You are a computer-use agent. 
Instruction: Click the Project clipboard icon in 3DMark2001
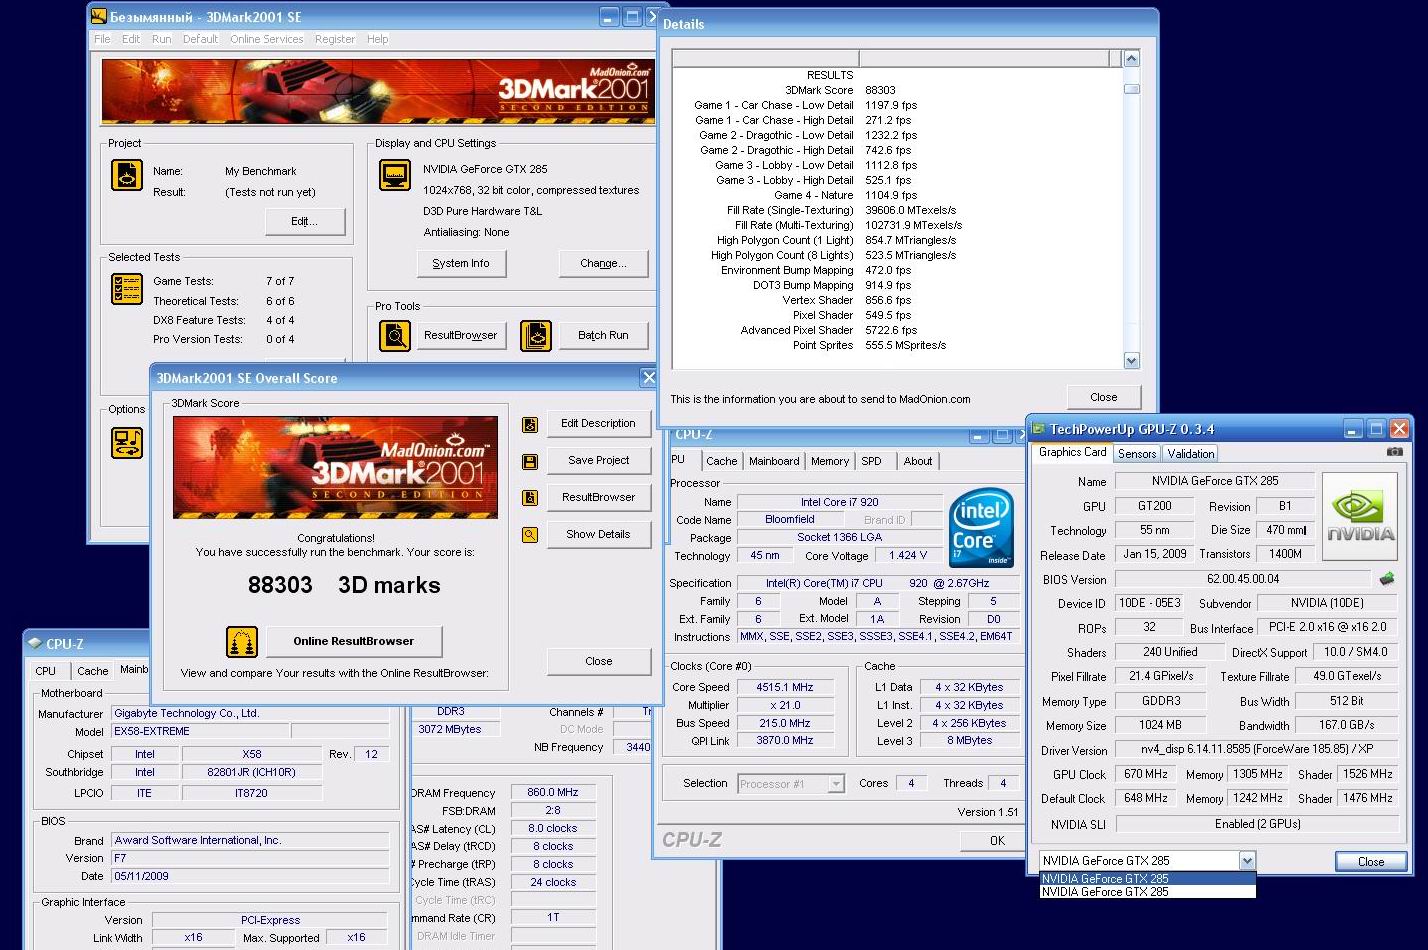[127, 175]
